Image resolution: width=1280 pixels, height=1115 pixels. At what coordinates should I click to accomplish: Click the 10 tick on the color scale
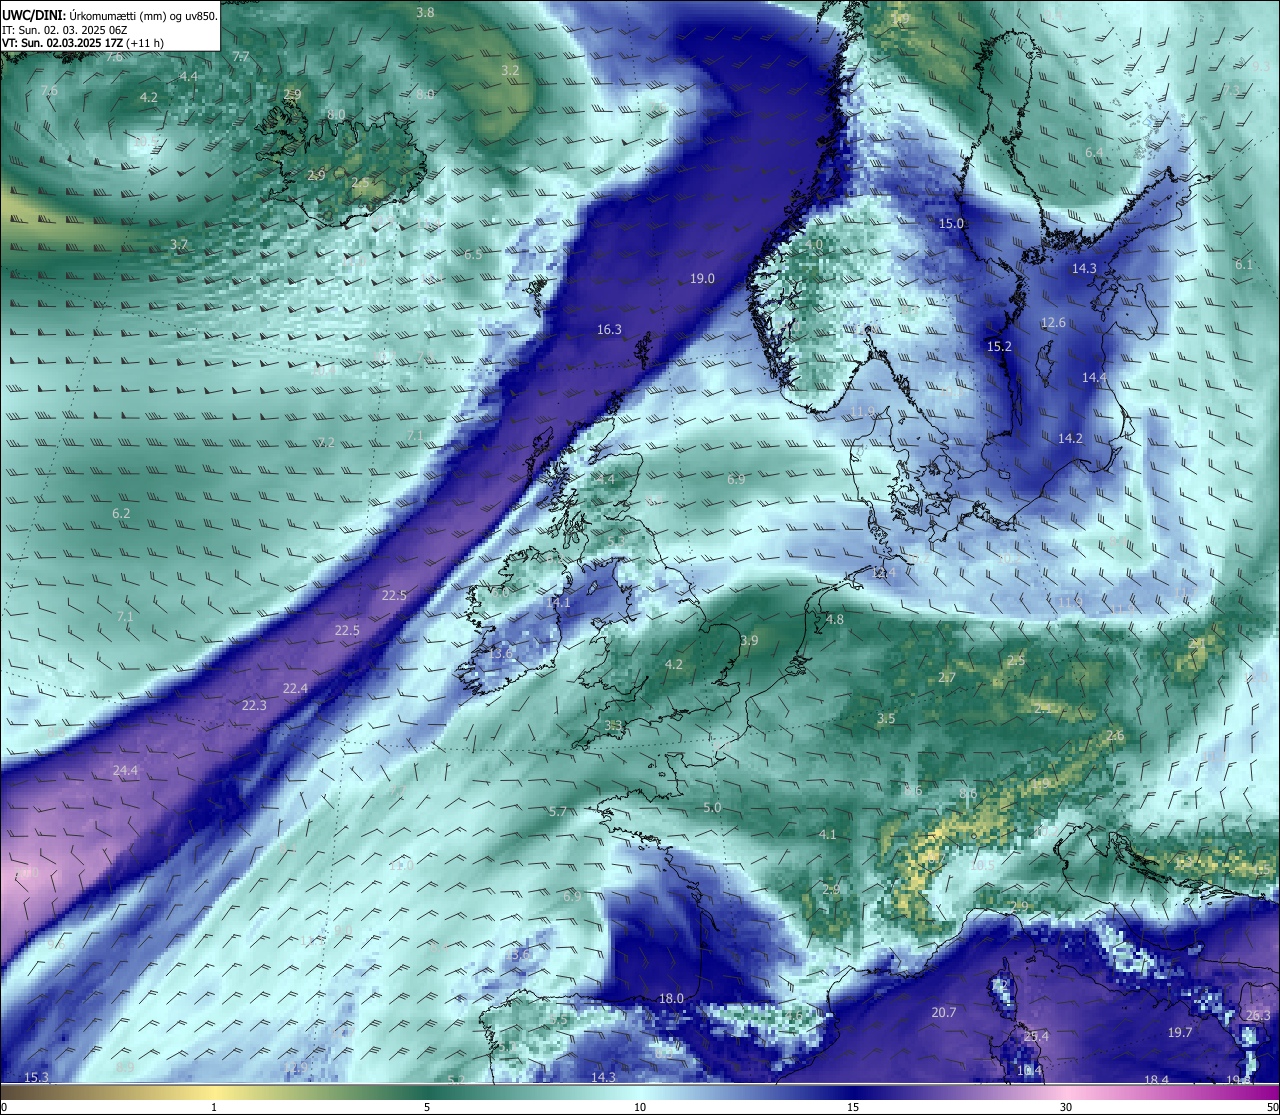coord(640,1107)
